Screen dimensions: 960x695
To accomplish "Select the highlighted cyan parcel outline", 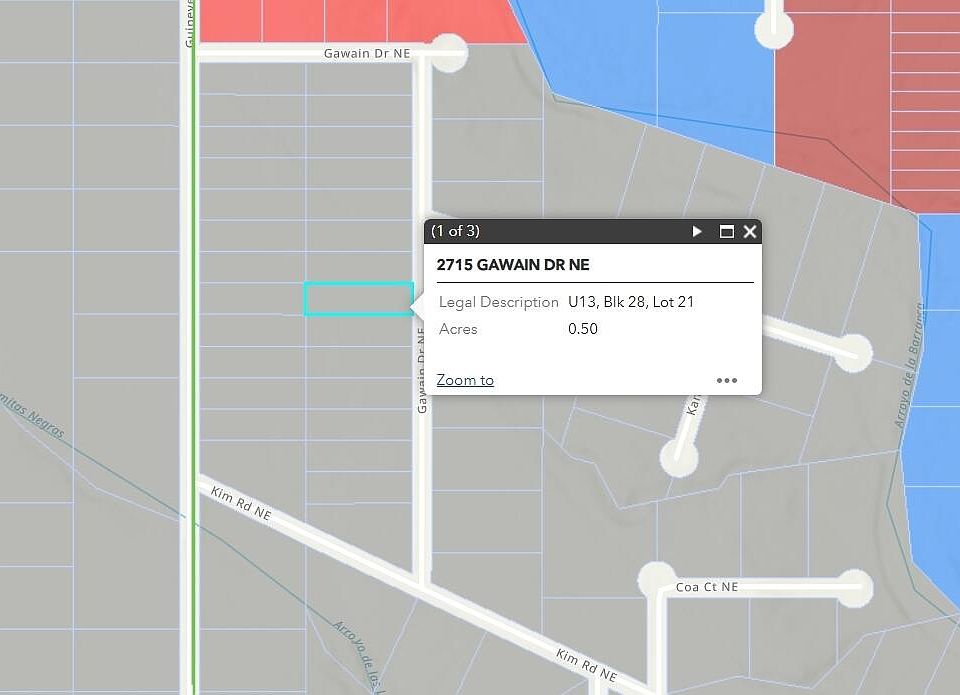I will click(359, 299).
